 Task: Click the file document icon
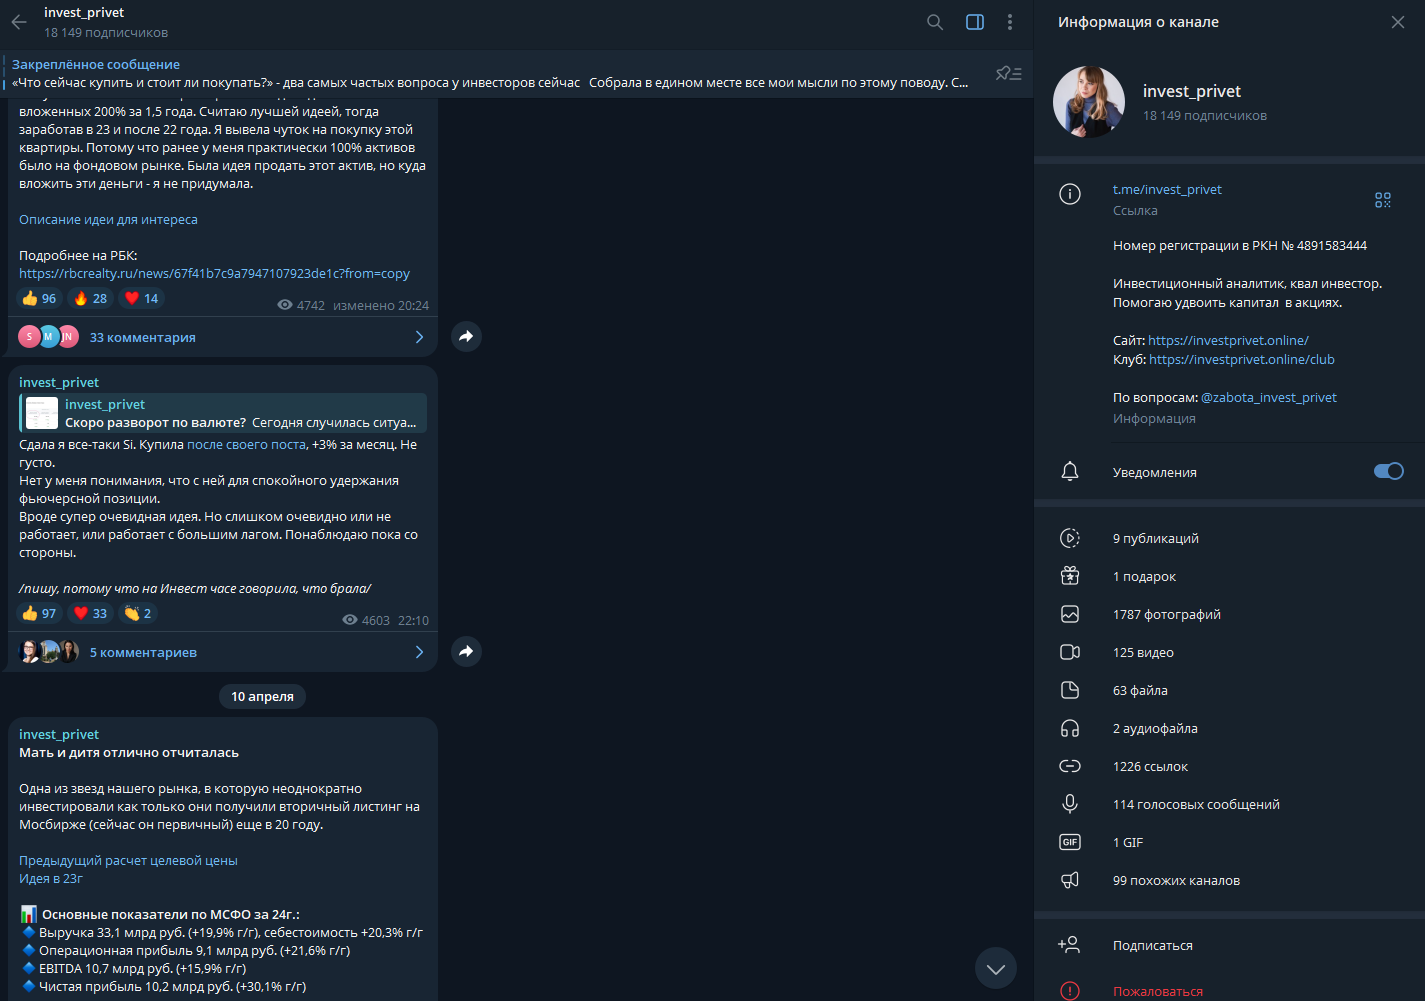1070,690
